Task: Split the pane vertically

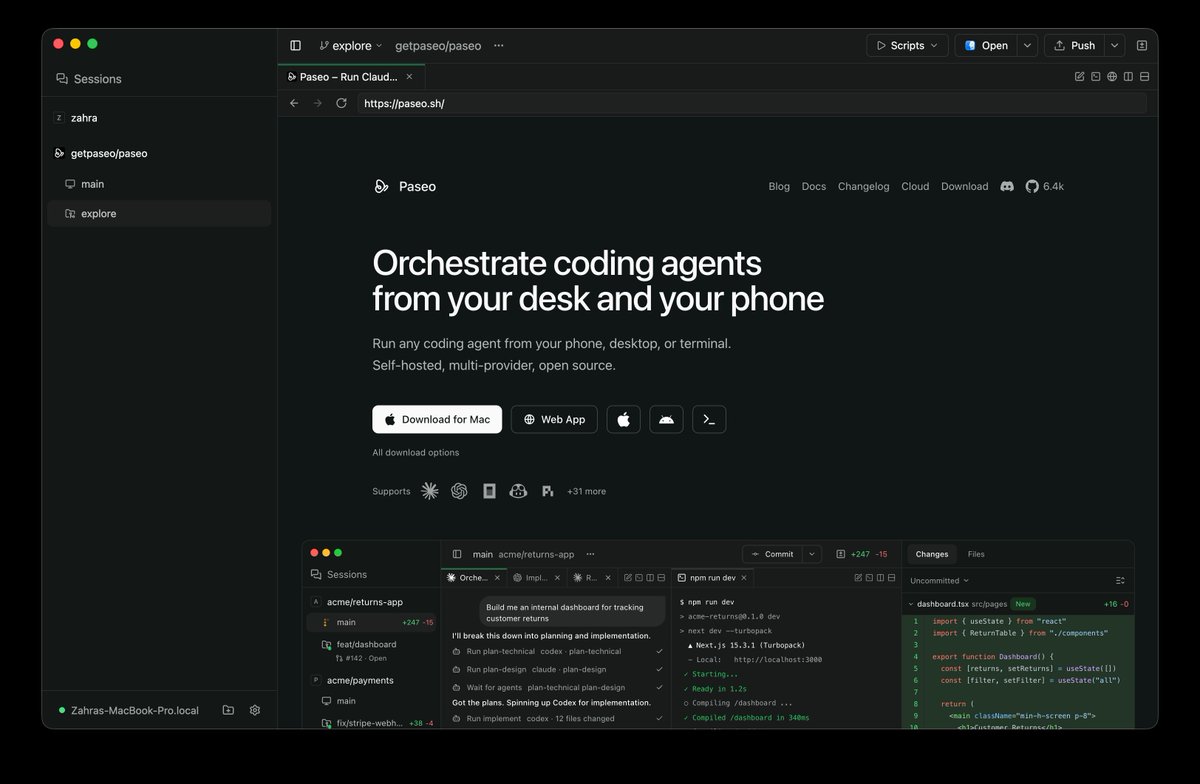Action: (1128, 76)
